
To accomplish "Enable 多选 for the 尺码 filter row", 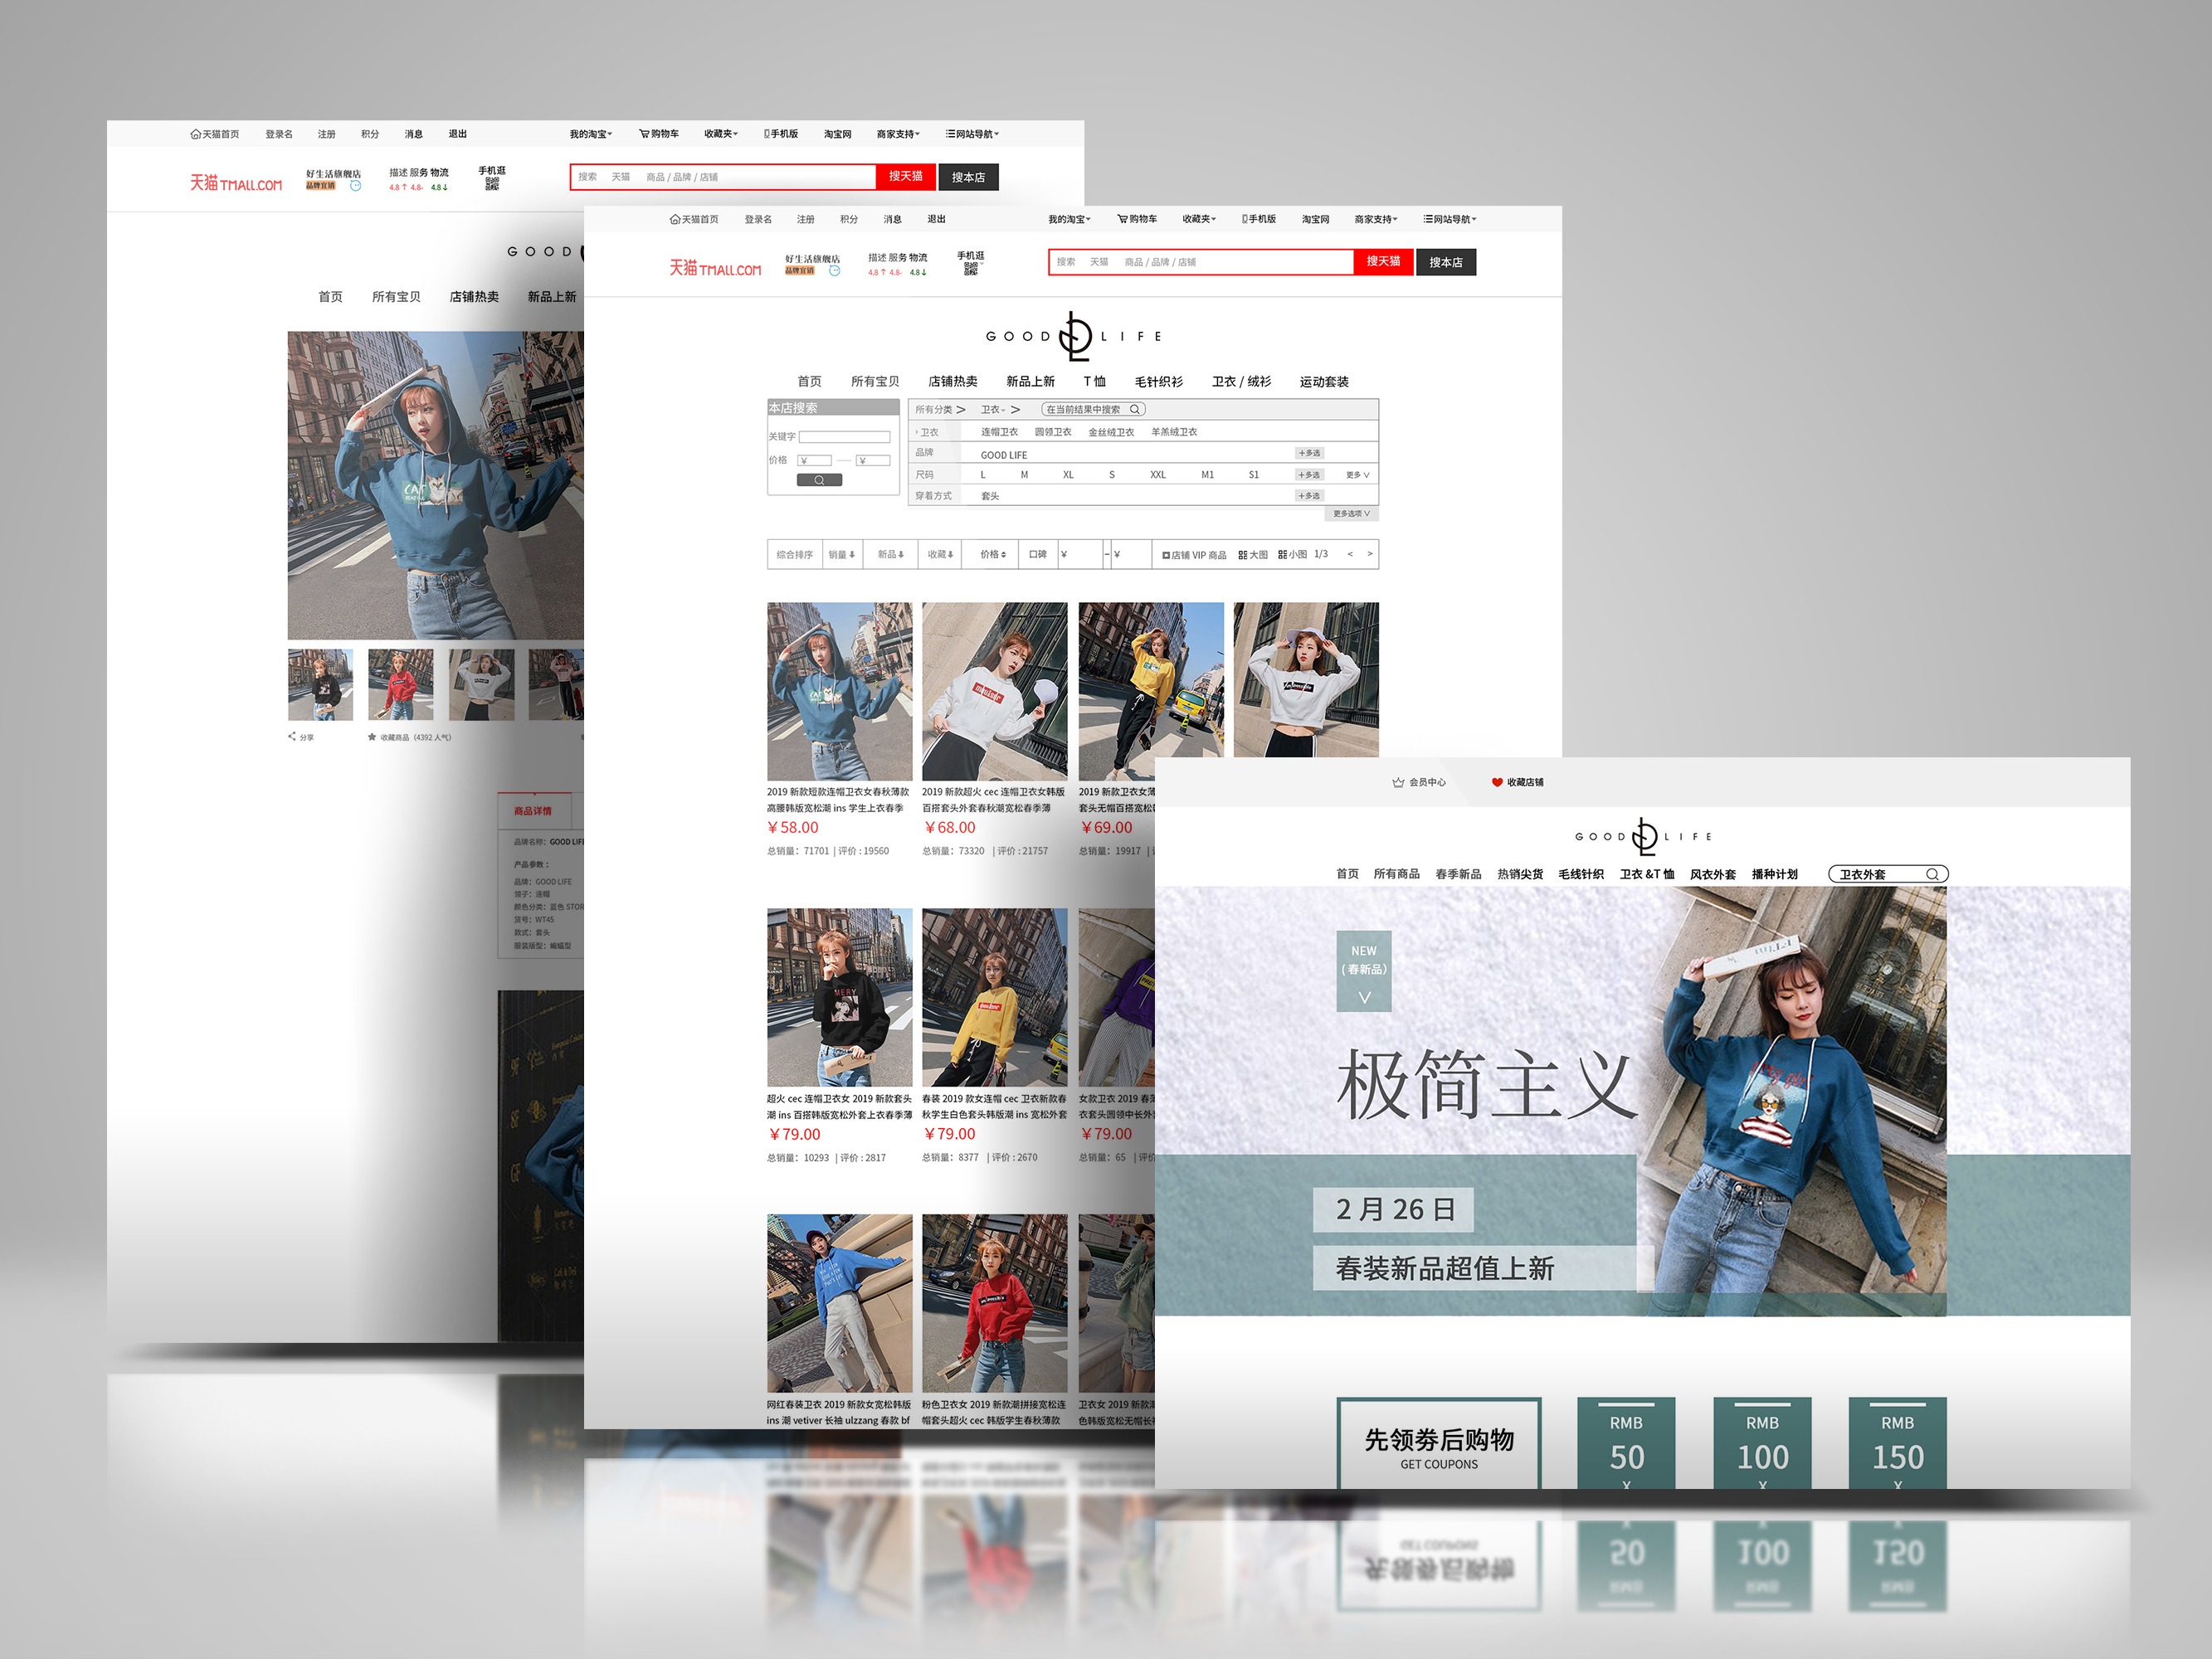I will [1309, 475].
